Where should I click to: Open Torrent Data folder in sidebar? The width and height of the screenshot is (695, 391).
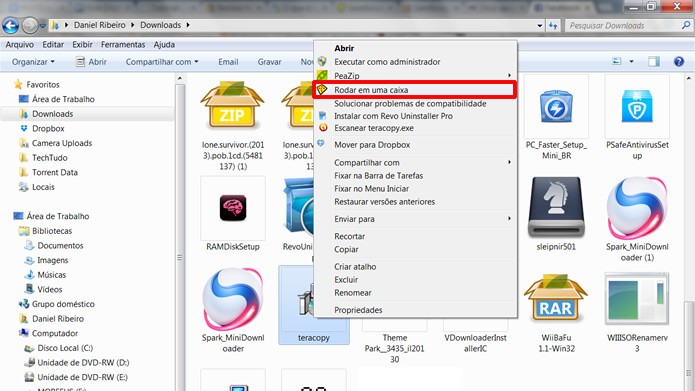pyautogui.click(x=55, y=172)
